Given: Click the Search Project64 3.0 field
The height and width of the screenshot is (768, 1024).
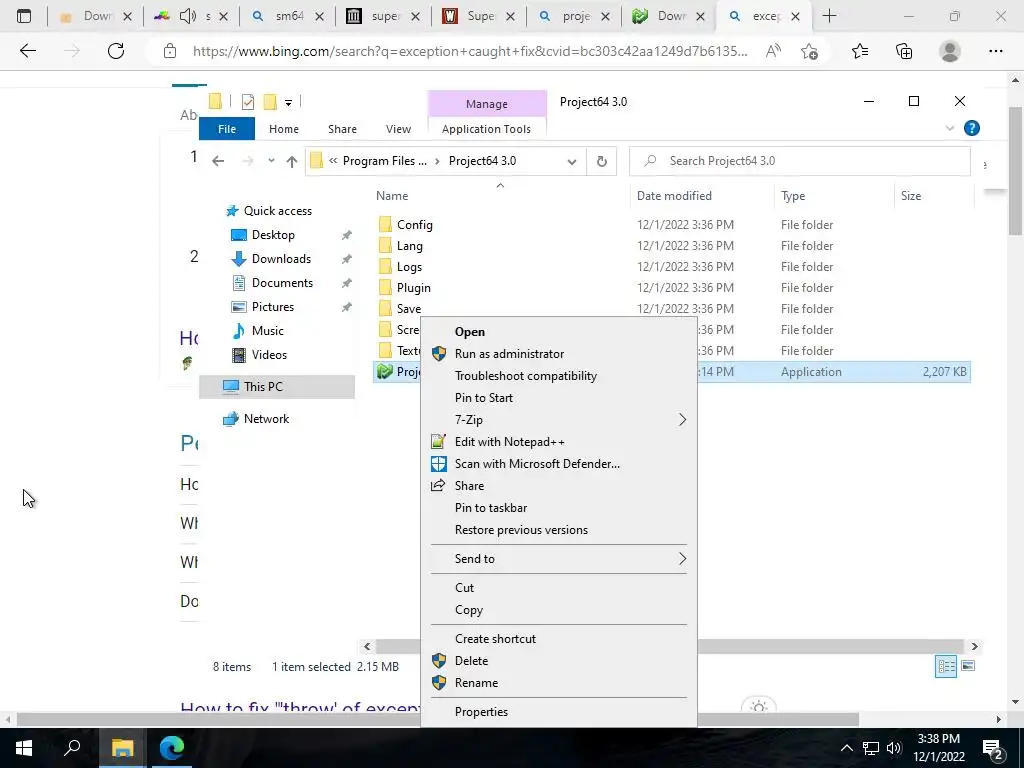Looking at the screenshot, I should pos(799,161).
